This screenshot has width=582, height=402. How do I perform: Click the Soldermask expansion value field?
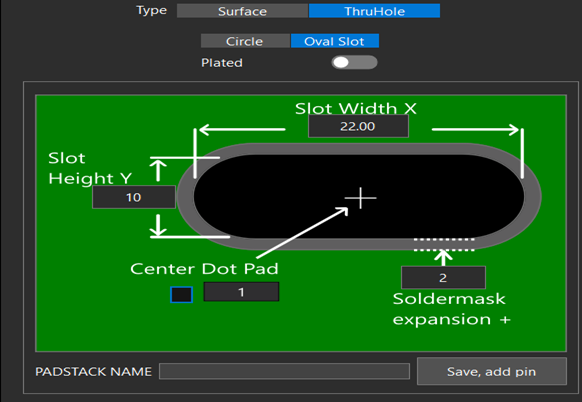[x=443, y=277]
